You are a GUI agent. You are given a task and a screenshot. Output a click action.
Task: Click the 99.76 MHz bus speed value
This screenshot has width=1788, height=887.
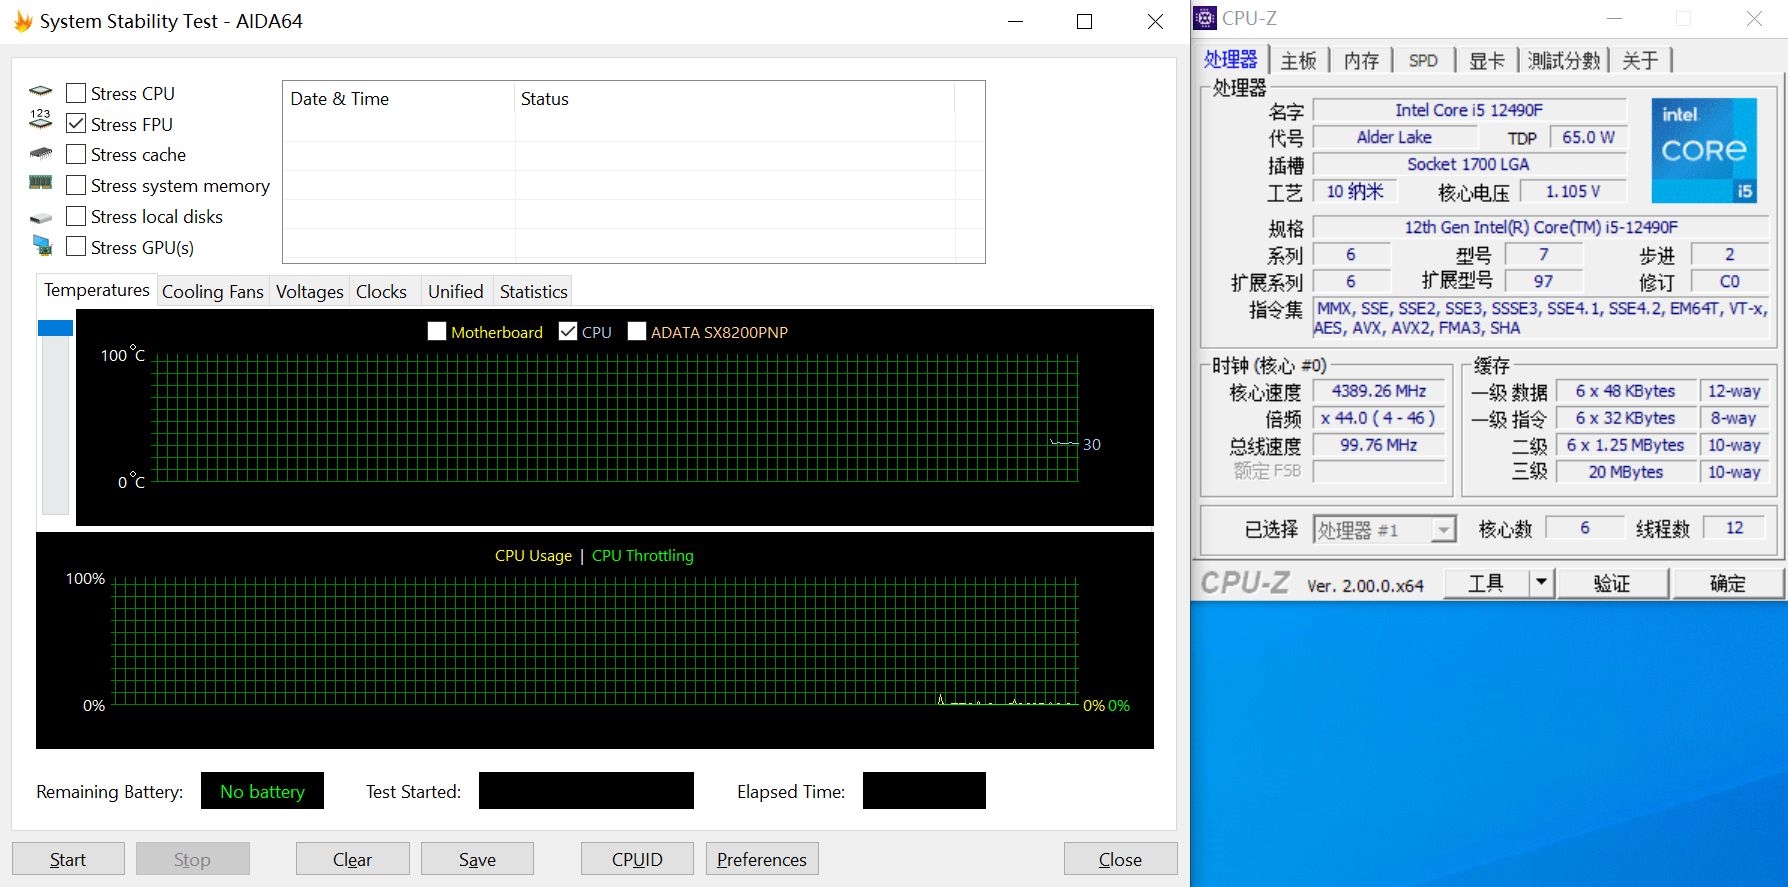point(1379,445)
